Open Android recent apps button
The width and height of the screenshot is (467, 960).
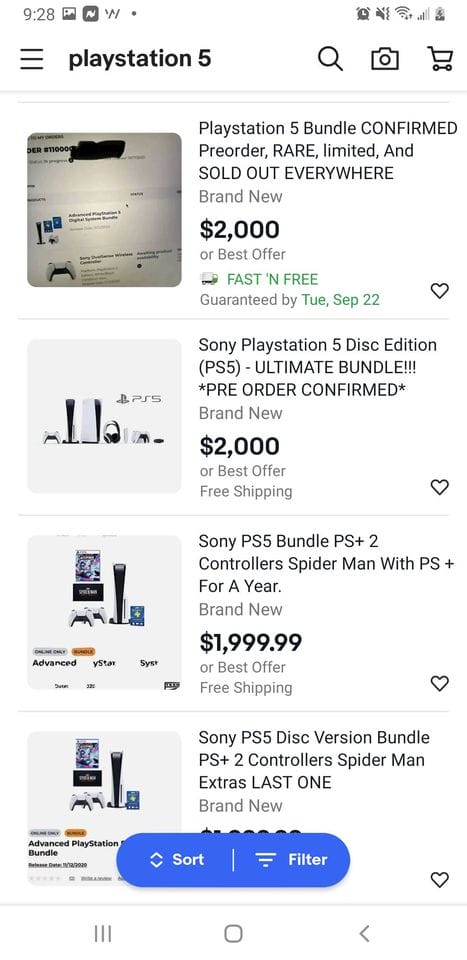[x=102, y=933]
